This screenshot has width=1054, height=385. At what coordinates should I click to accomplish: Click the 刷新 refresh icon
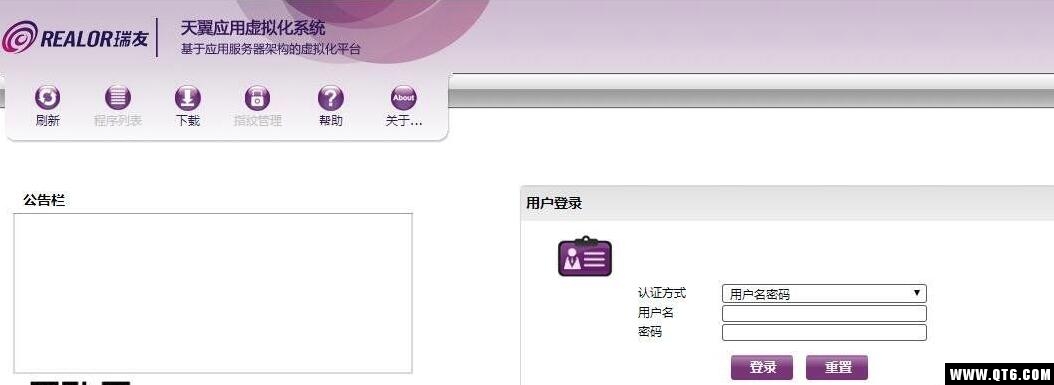[x=47, y=99]
